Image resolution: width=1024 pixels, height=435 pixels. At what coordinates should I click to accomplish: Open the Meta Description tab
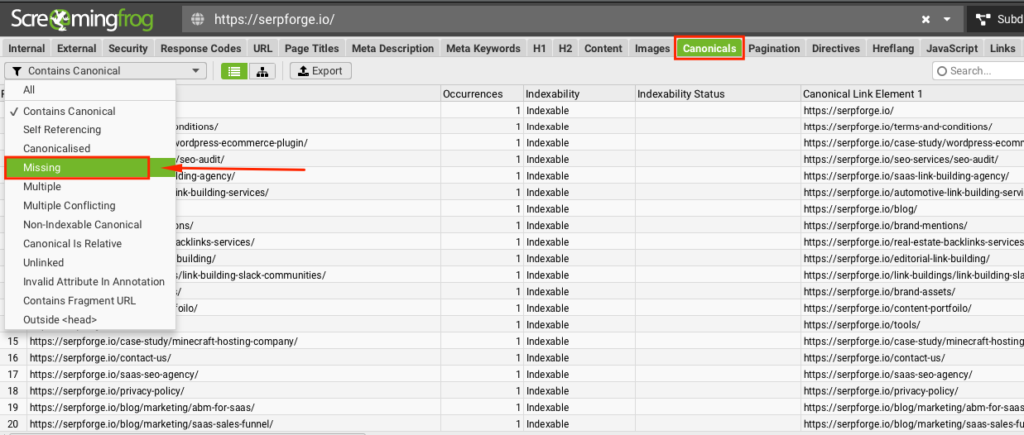point(392,48)
